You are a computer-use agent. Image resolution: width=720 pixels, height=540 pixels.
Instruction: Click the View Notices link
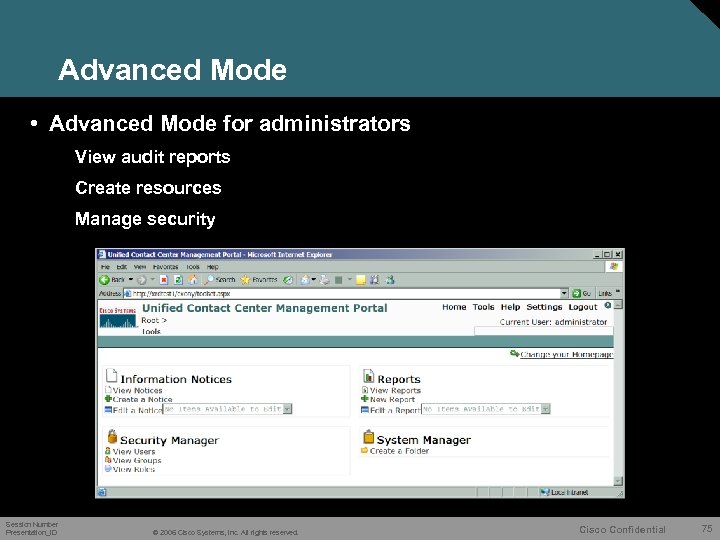click(137, 390)
